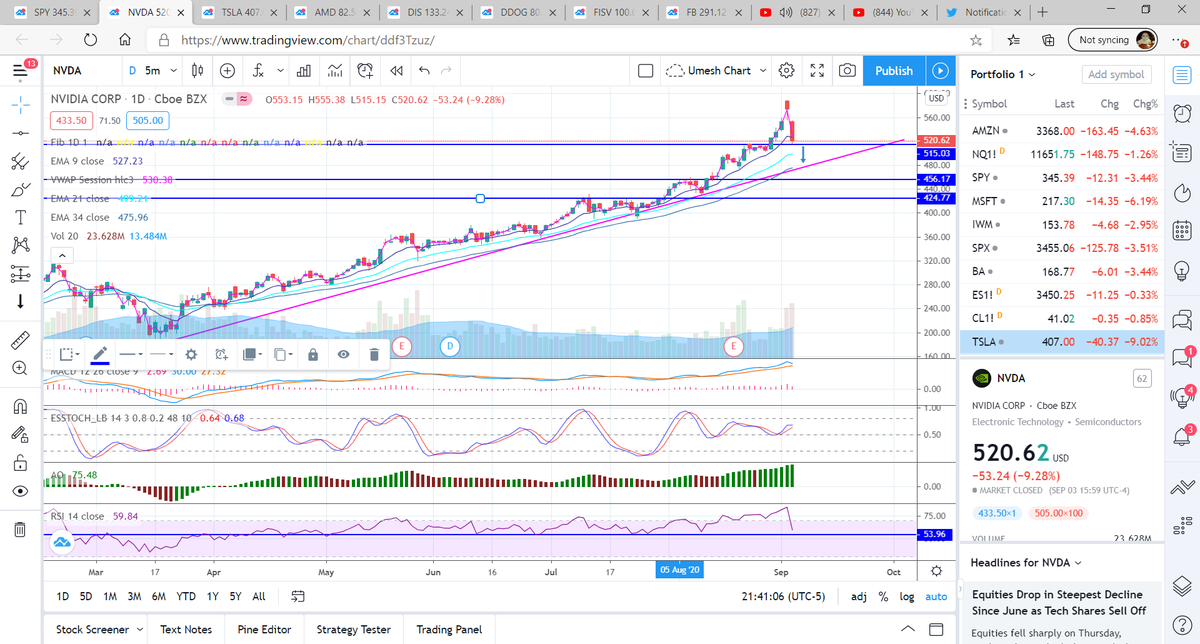Toggle adj price adjustment

pyautogui.click(x=858, y=596)
